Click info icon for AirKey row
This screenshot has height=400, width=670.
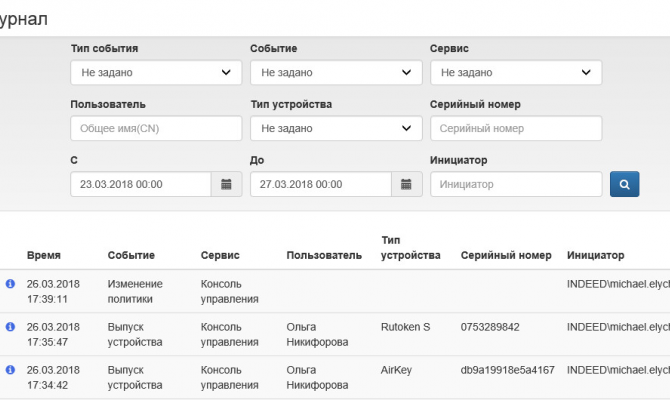pos(11,369)
